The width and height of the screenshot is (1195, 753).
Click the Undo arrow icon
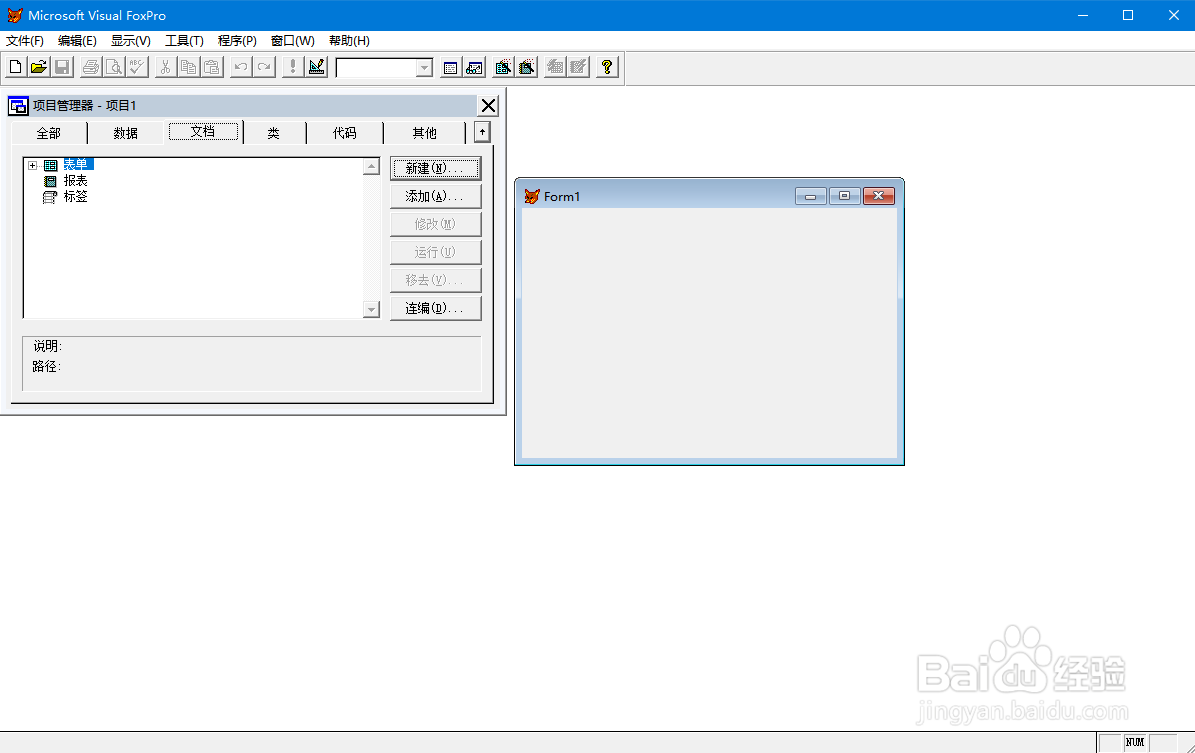[241, 67]
